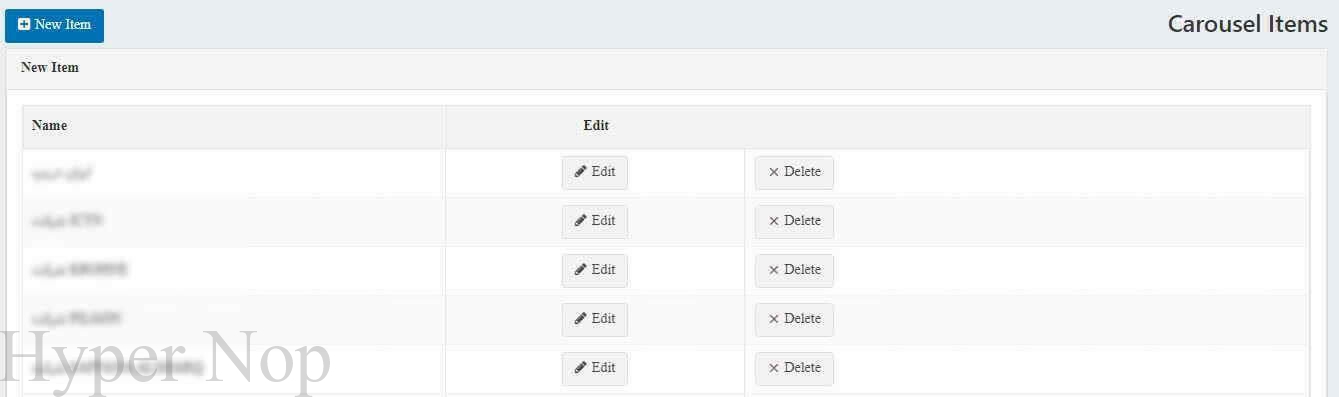This screenshot has height=397, width=1339.
Task: Select the third row's name cell
Action: 234,271
